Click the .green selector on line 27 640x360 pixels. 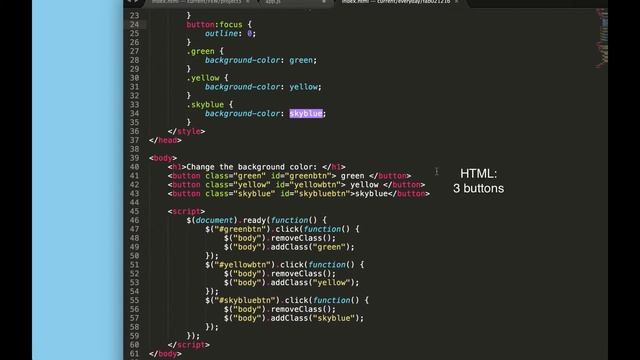tap(200, 51)
